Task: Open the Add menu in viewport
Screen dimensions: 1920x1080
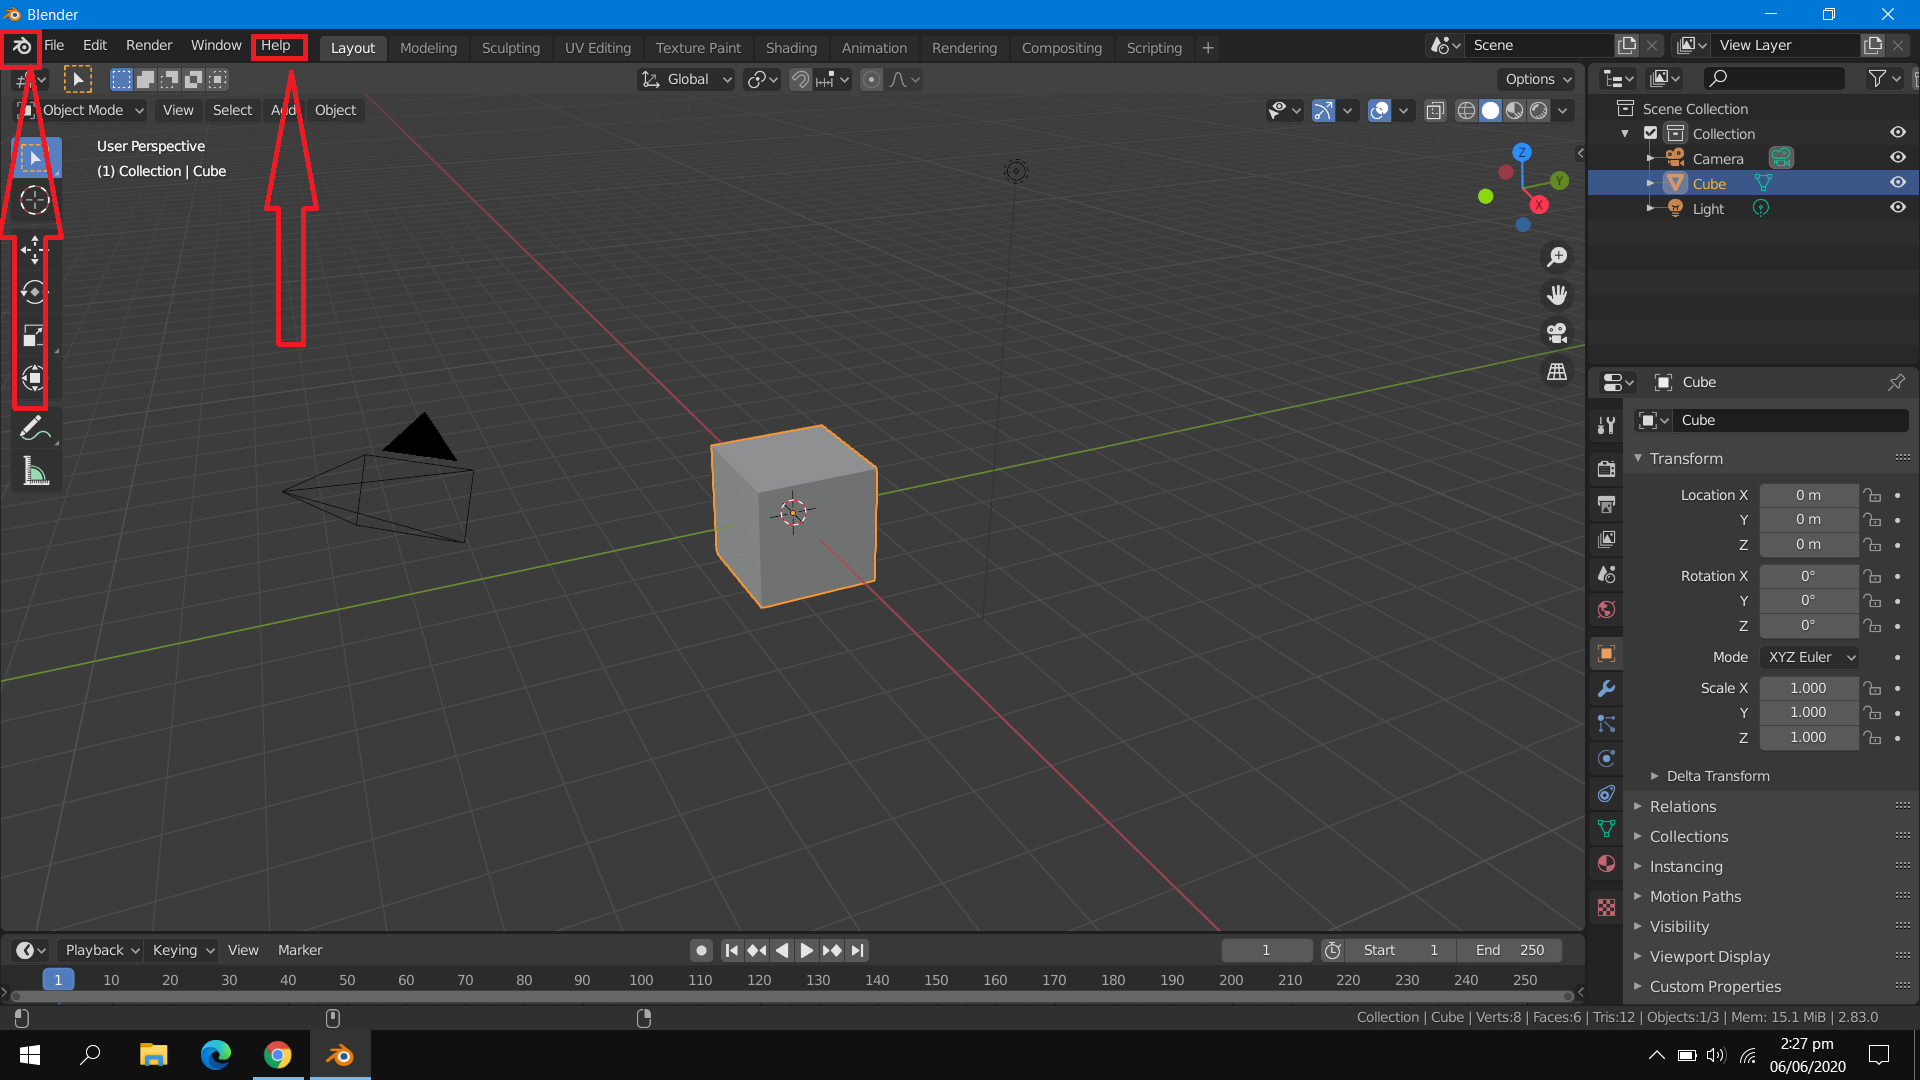Action: [x=284, y=110]
